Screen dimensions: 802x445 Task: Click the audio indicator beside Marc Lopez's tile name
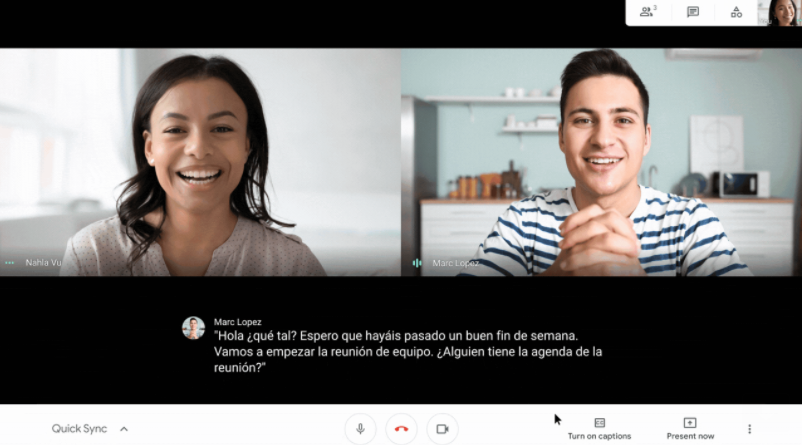(417, 263)
